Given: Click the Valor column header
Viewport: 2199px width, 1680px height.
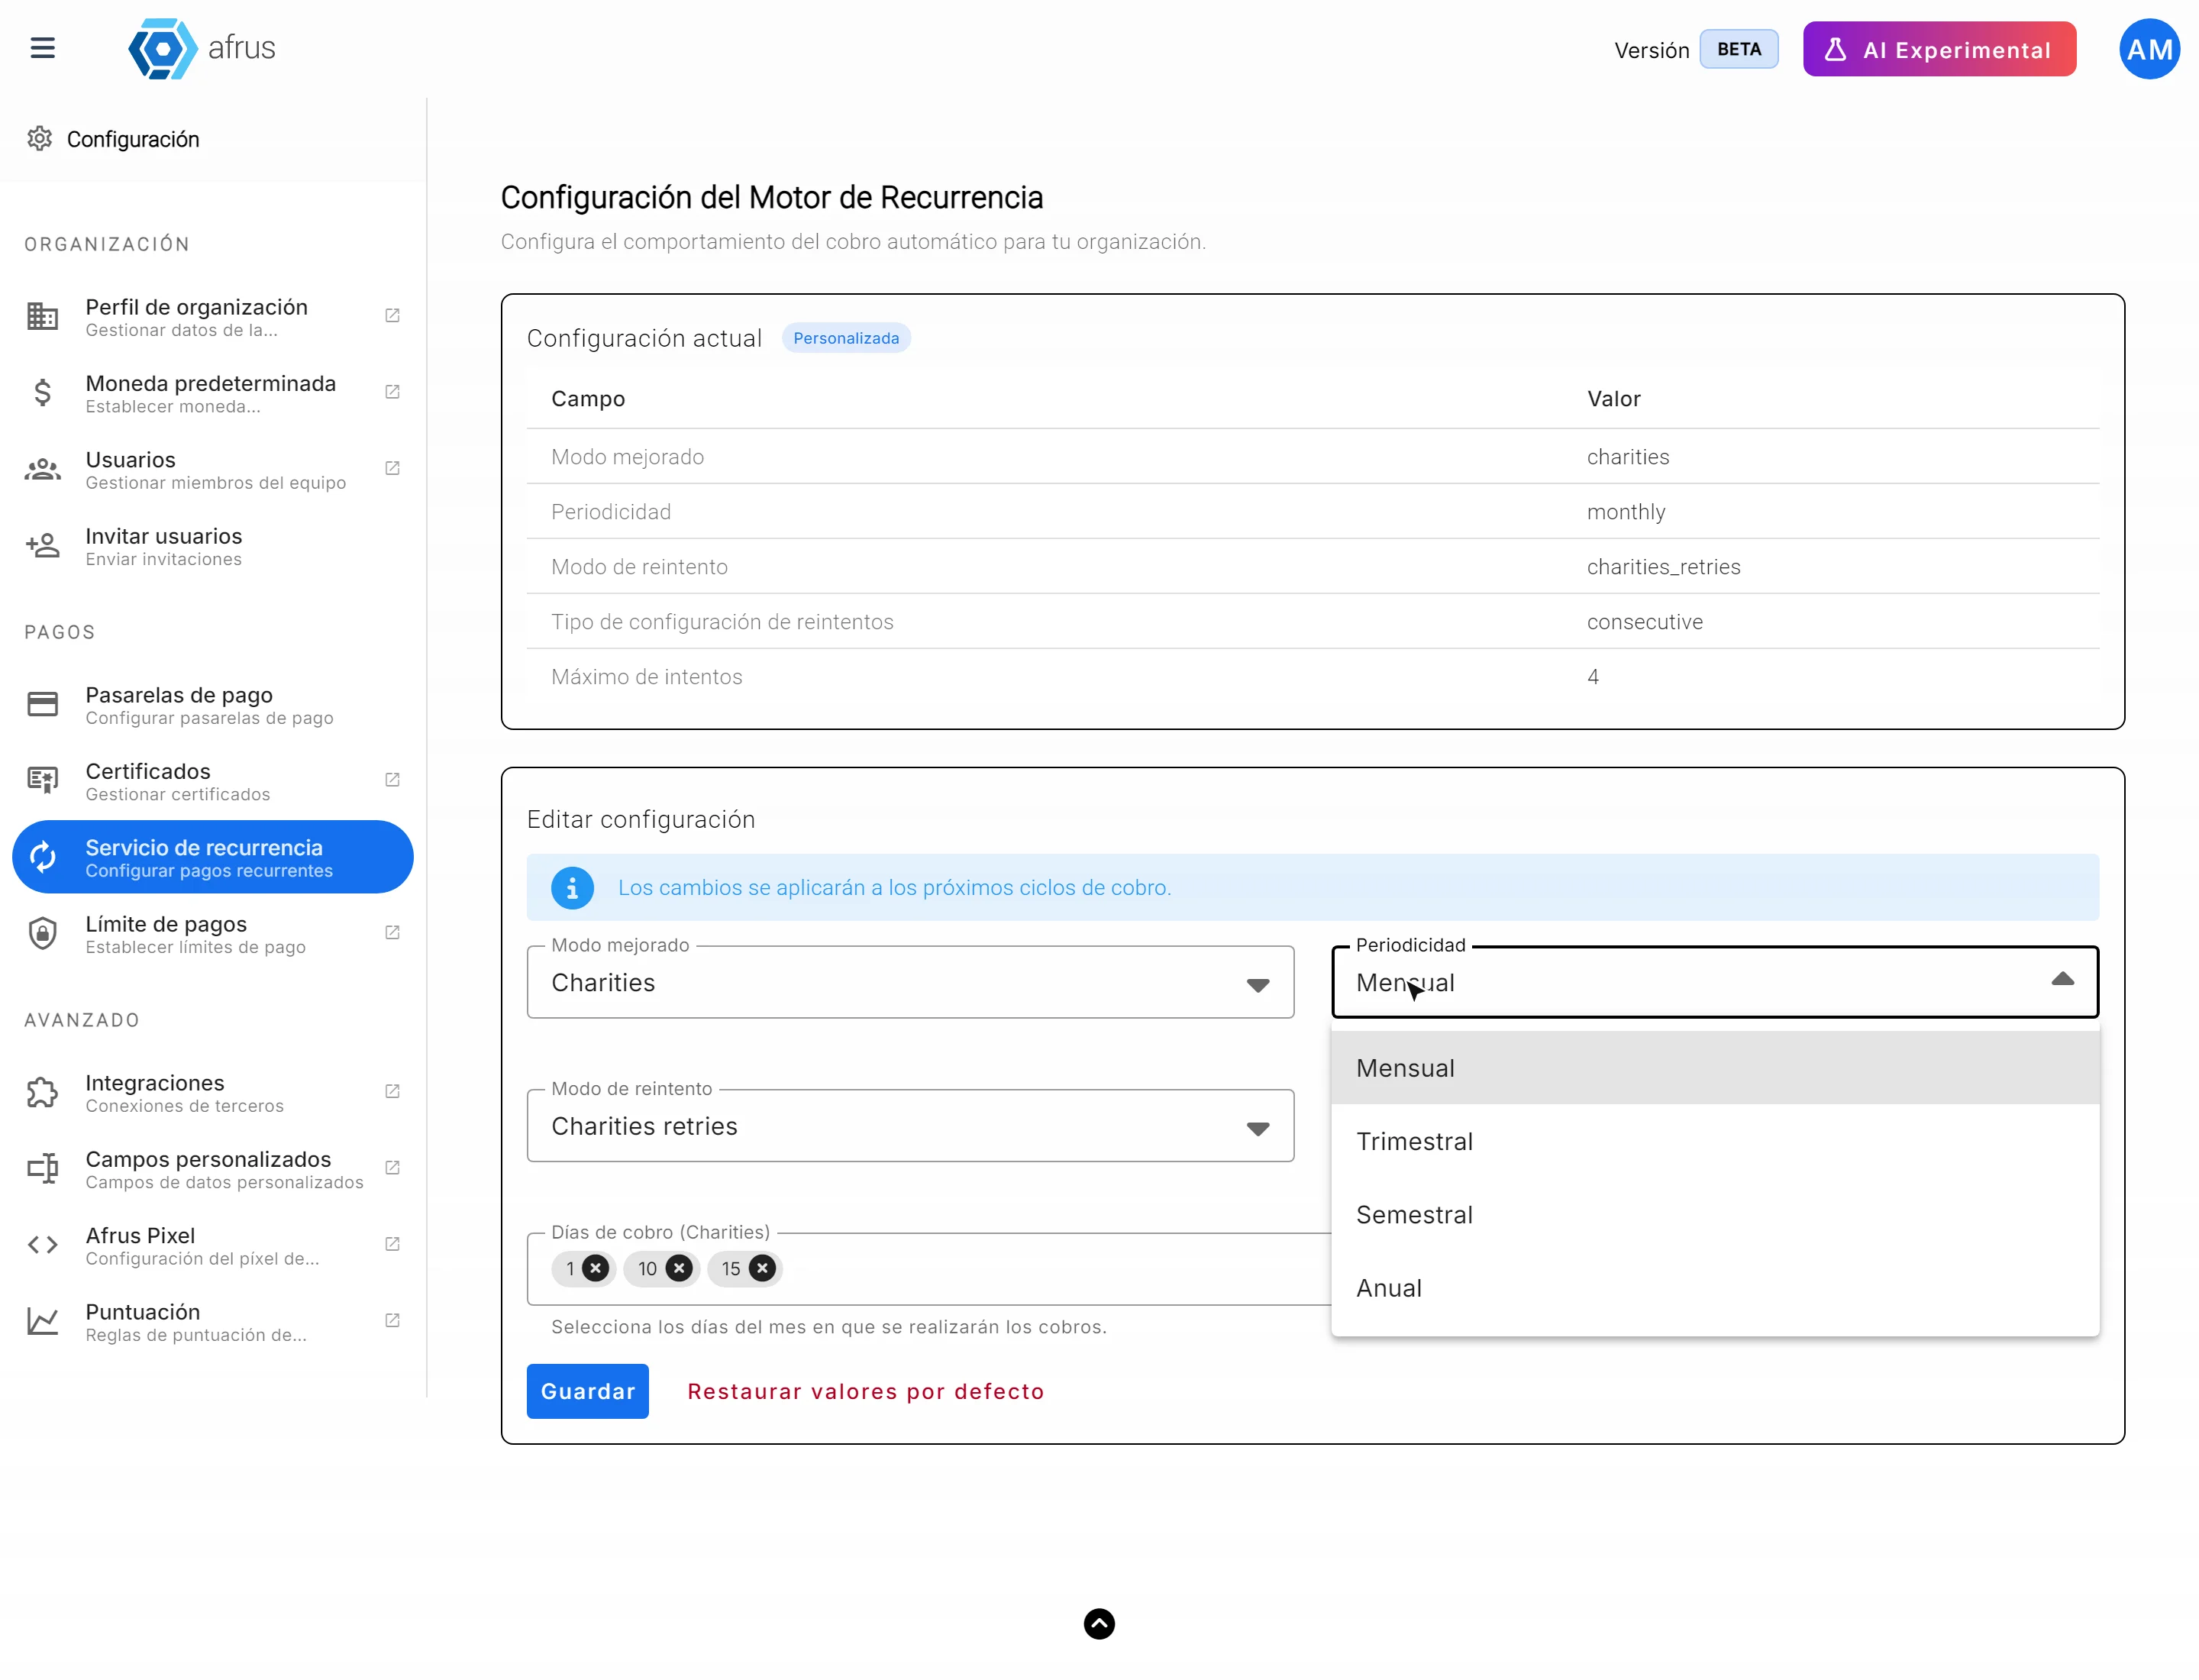Looking at the screenshot, I should (1613, 399).
